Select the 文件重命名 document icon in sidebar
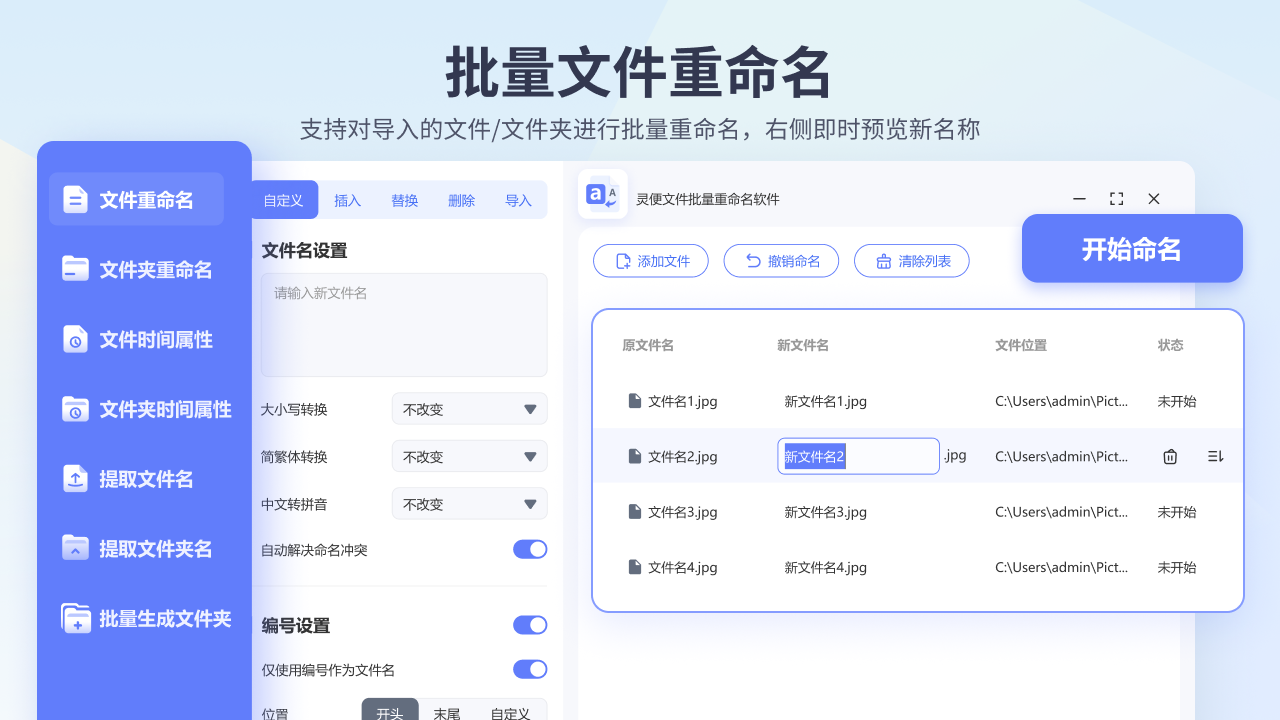 (75, 198)
